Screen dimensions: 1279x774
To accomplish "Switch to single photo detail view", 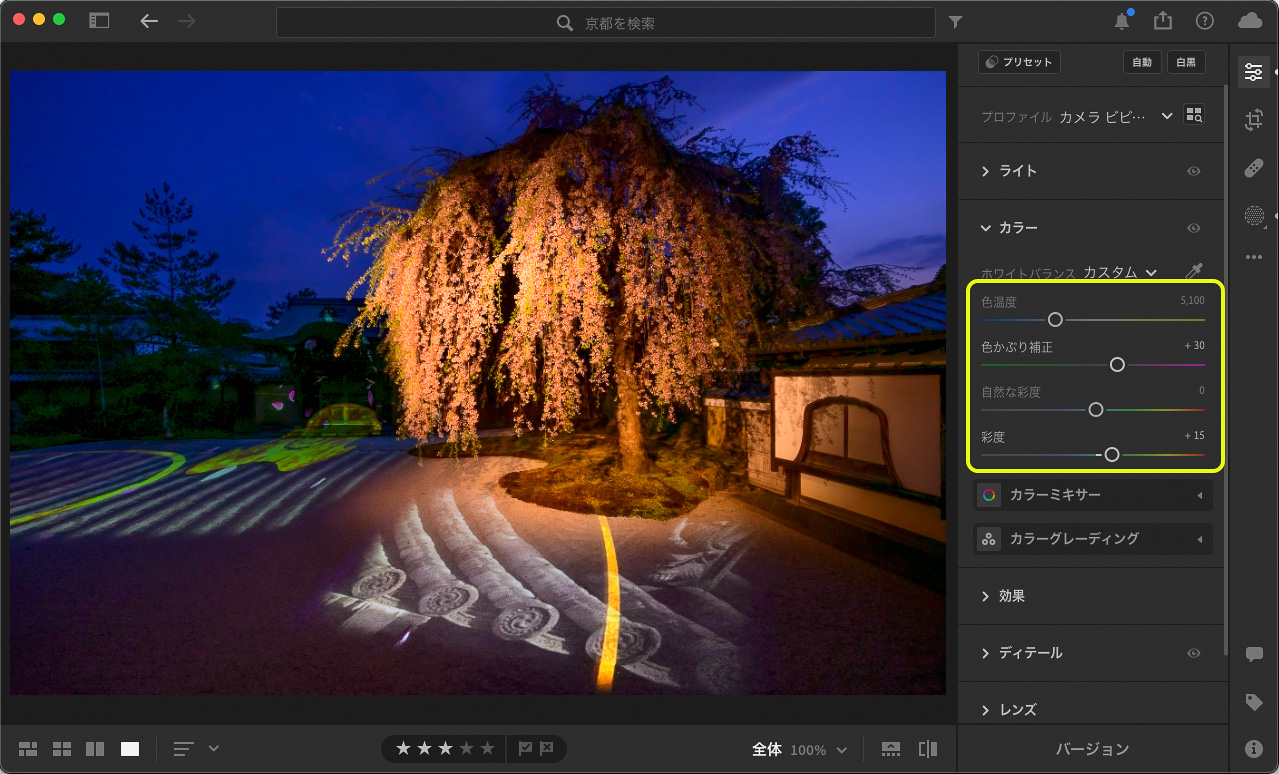I will [130, 749].
